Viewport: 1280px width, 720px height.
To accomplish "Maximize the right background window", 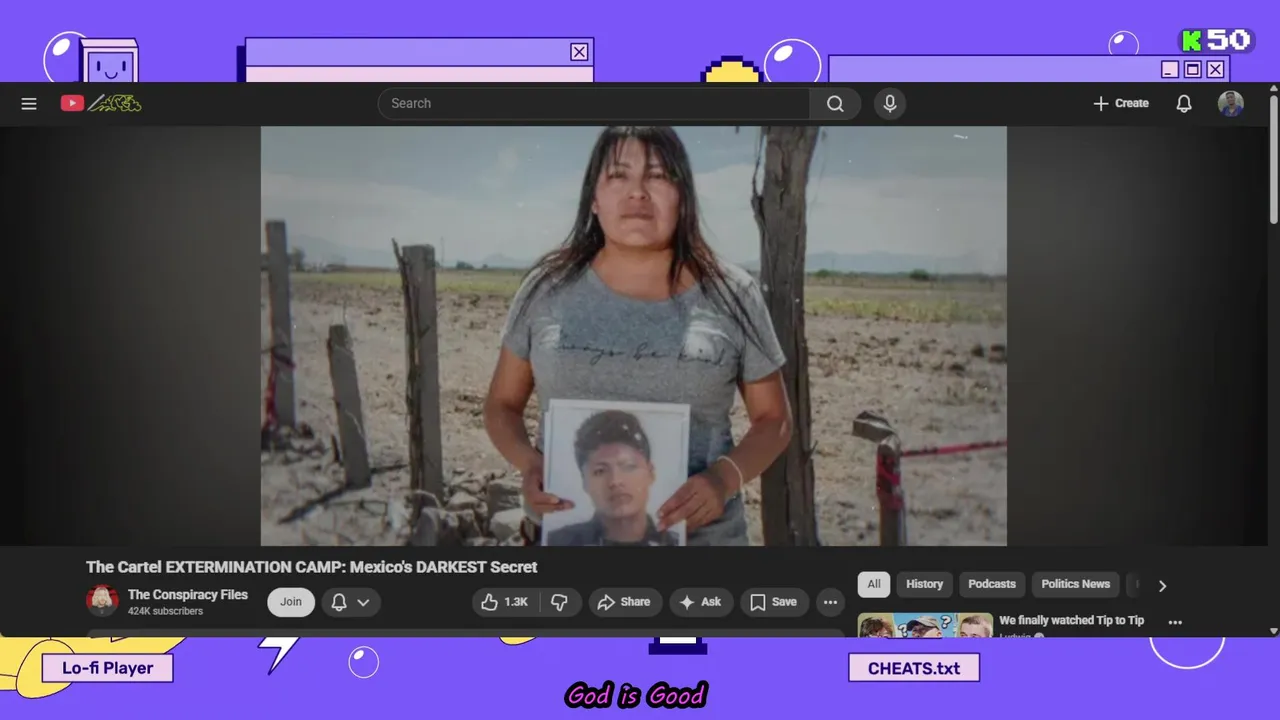I will point(1193,69).
